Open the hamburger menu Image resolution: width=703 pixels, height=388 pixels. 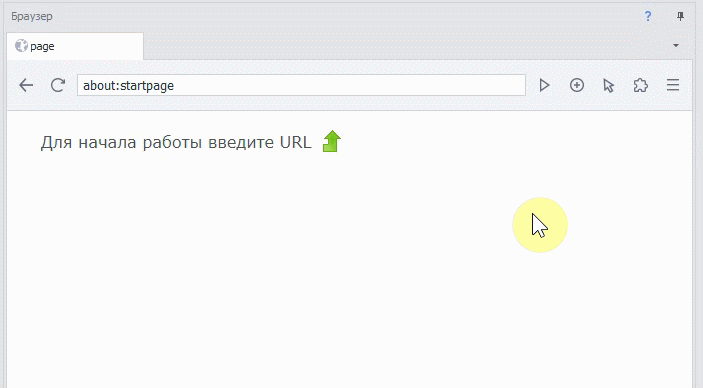(673, 85)
